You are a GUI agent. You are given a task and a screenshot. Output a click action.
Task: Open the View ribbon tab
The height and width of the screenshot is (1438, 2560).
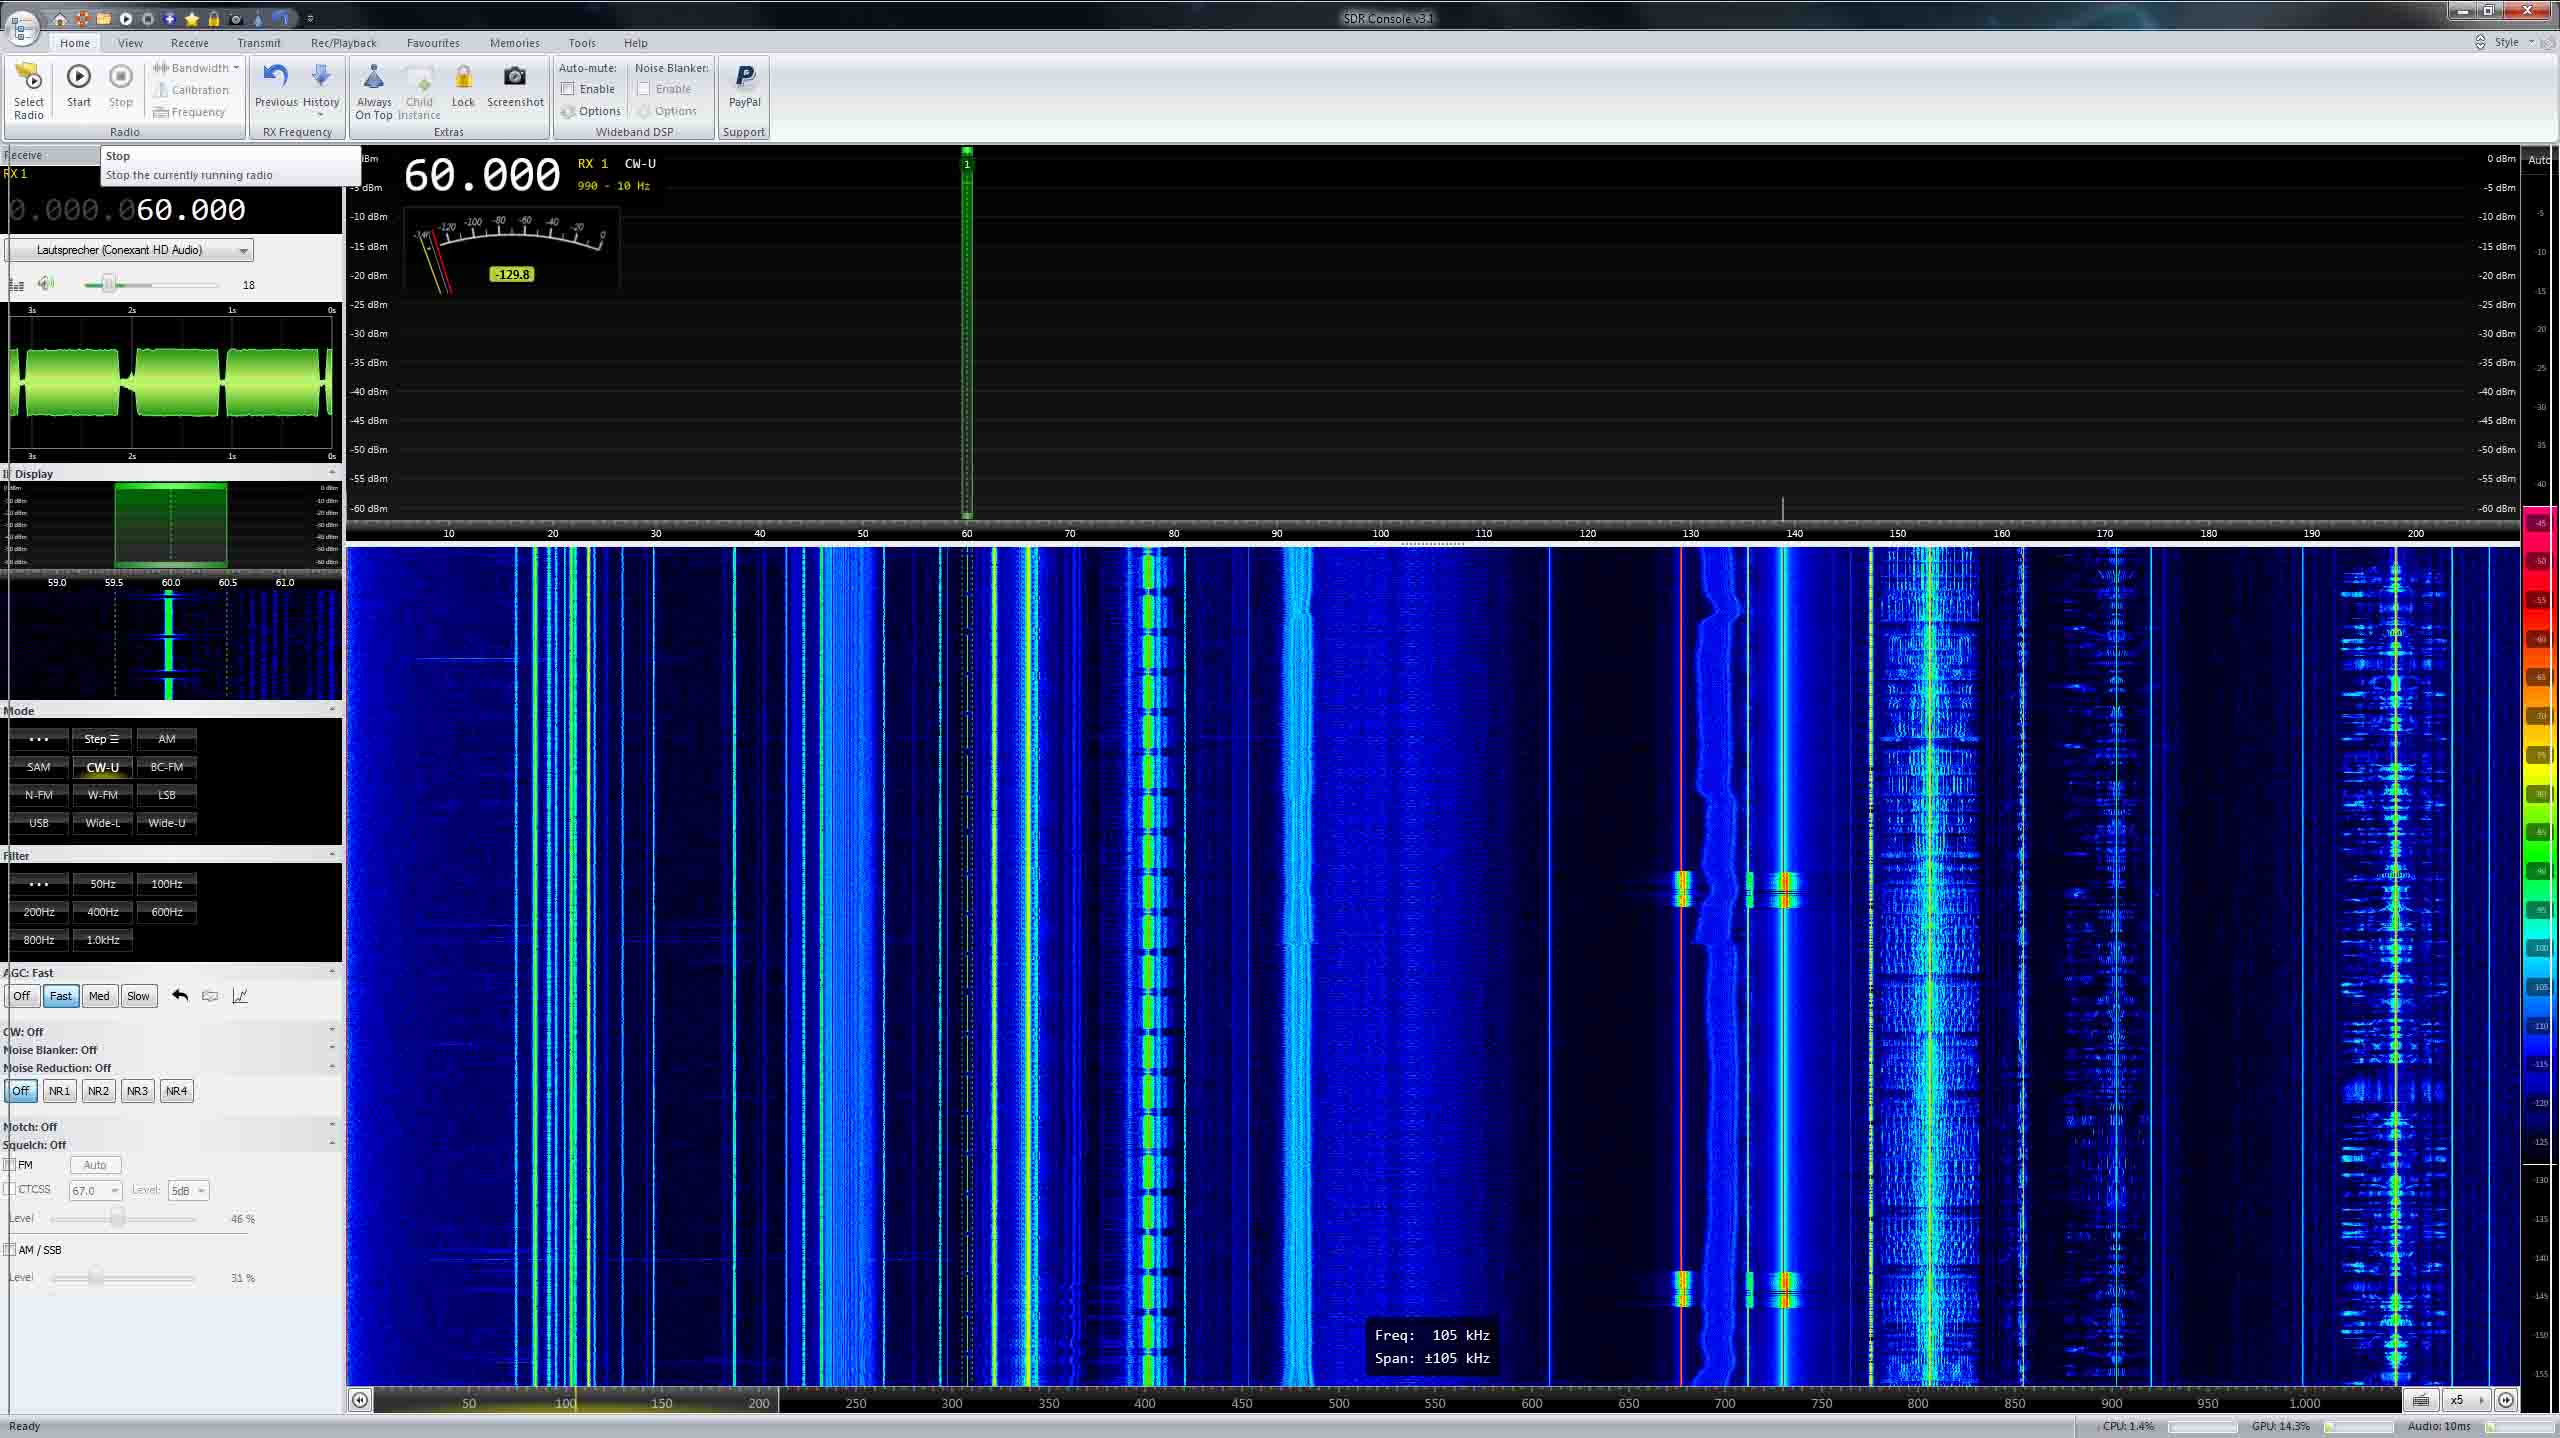[130, 43]
